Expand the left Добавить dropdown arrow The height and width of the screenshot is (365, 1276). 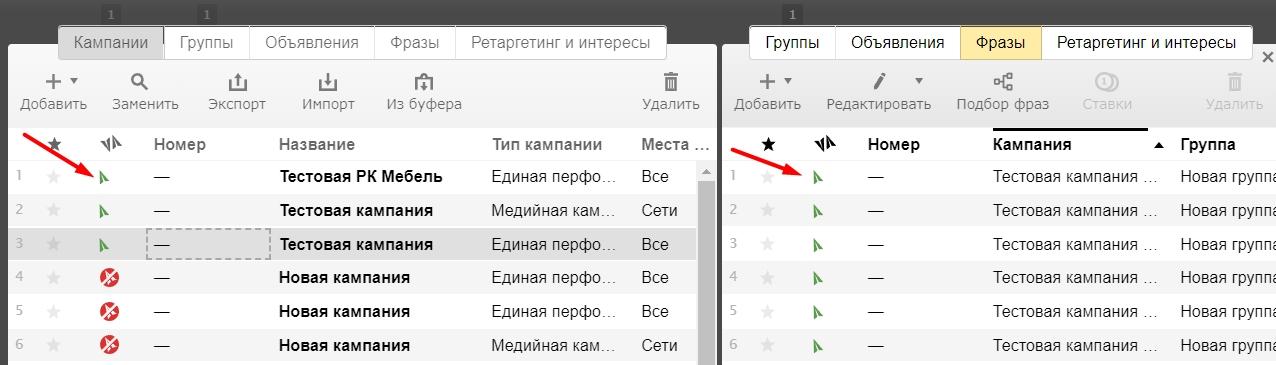pos(73,81)
